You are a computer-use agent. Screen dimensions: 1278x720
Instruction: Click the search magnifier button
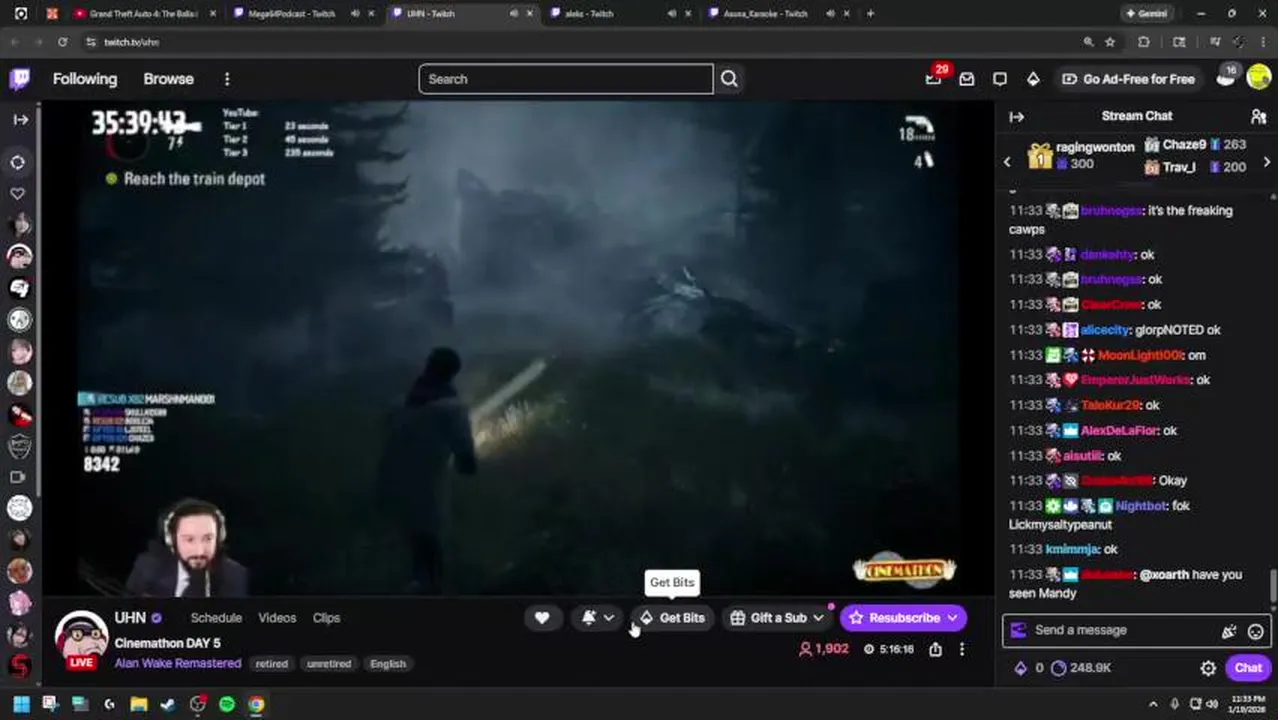click(729, 79)
